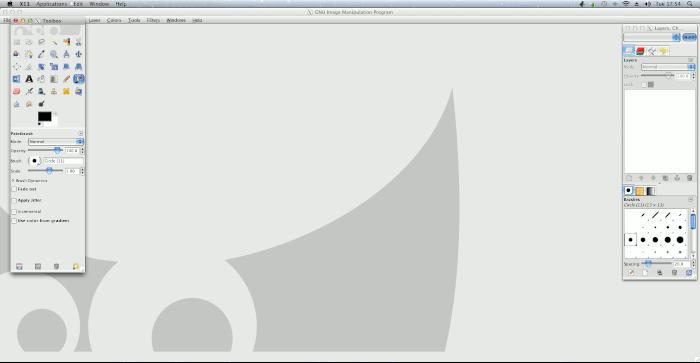Select the Paths tool

[x=29, y=54]
